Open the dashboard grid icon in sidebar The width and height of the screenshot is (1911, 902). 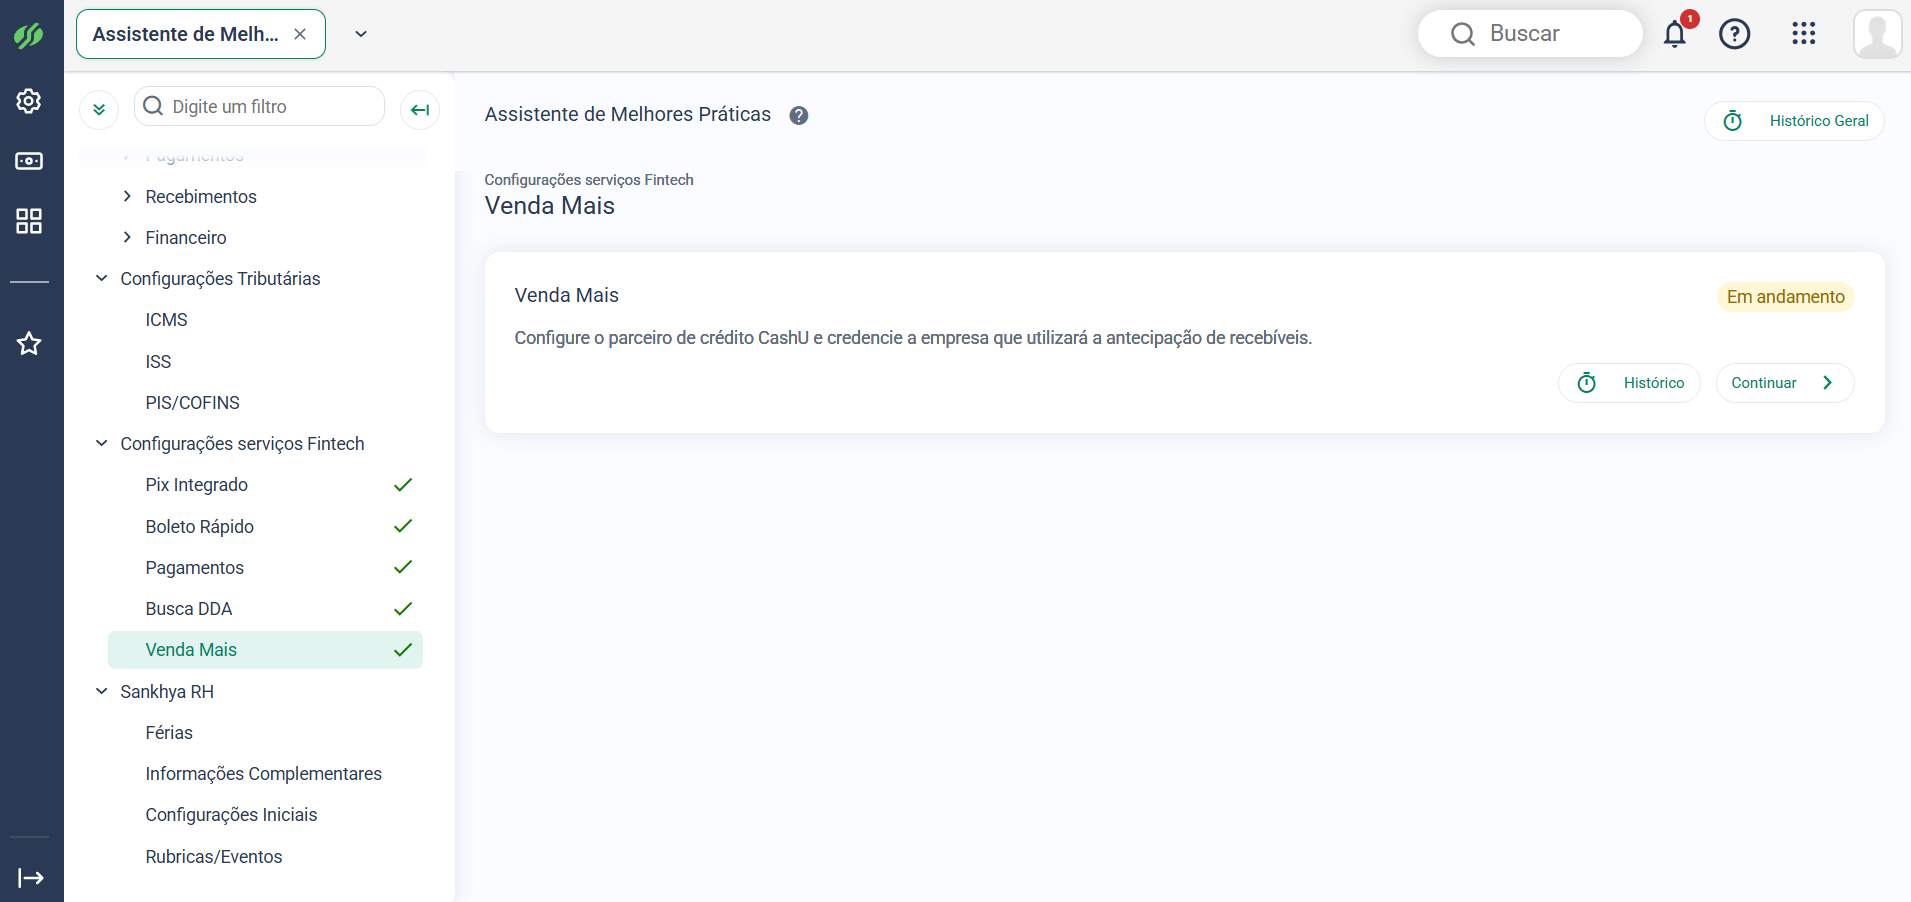(x=29, y=221)
